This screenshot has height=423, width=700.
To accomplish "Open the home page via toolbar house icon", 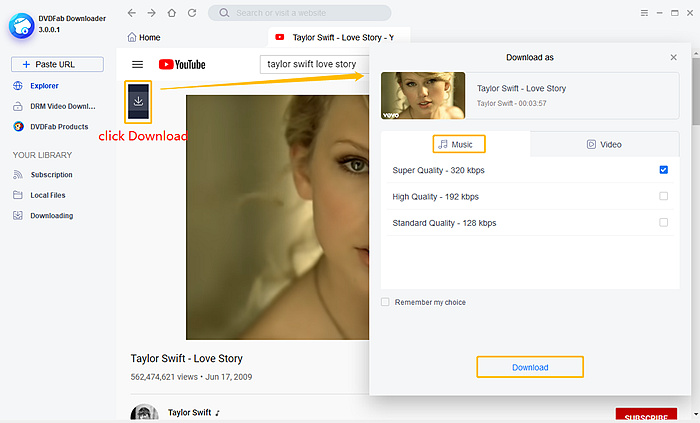I will tap(171, 13).
